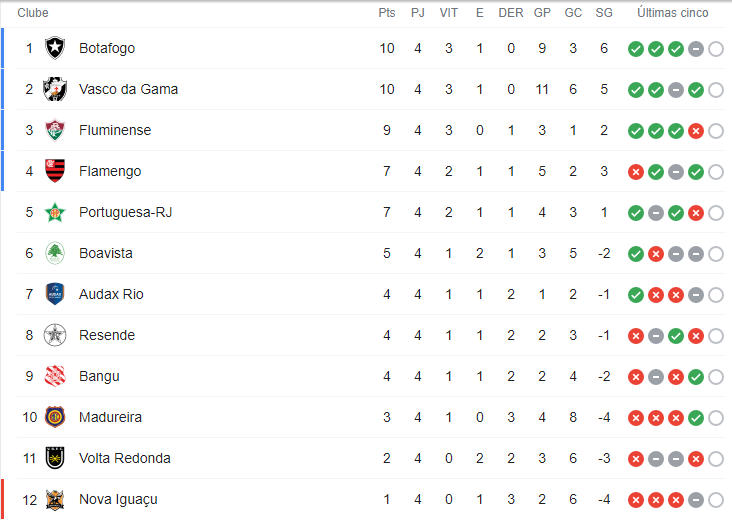Click the Portuguesa-RJ star crest
The width and height of the screenshot is (732, 520).
coord(55,212)
